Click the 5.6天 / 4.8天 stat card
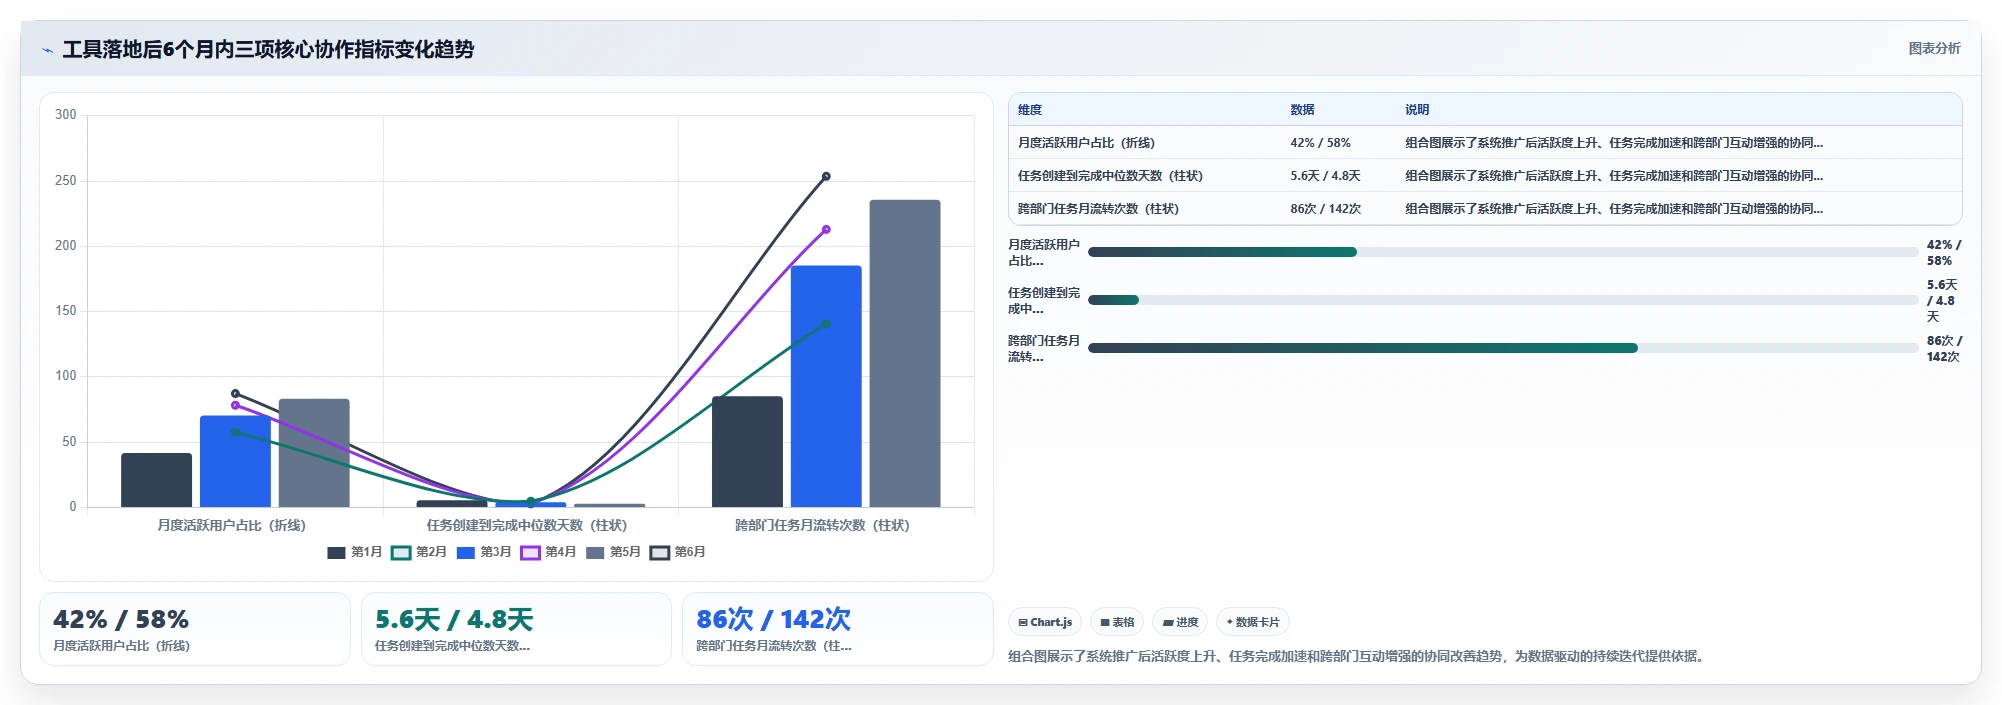The width and height of the screenshot is (2002, 705). tap(516, 629)
